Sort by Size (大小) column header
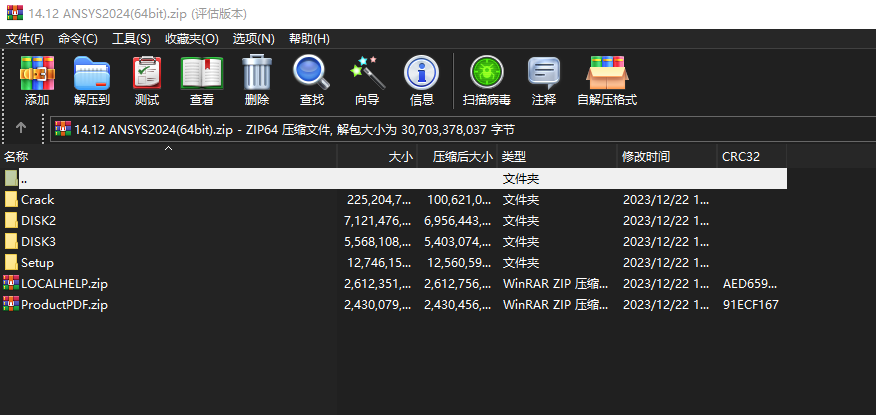This screenshot has height=415, width=876. click(x=377, y=156)
